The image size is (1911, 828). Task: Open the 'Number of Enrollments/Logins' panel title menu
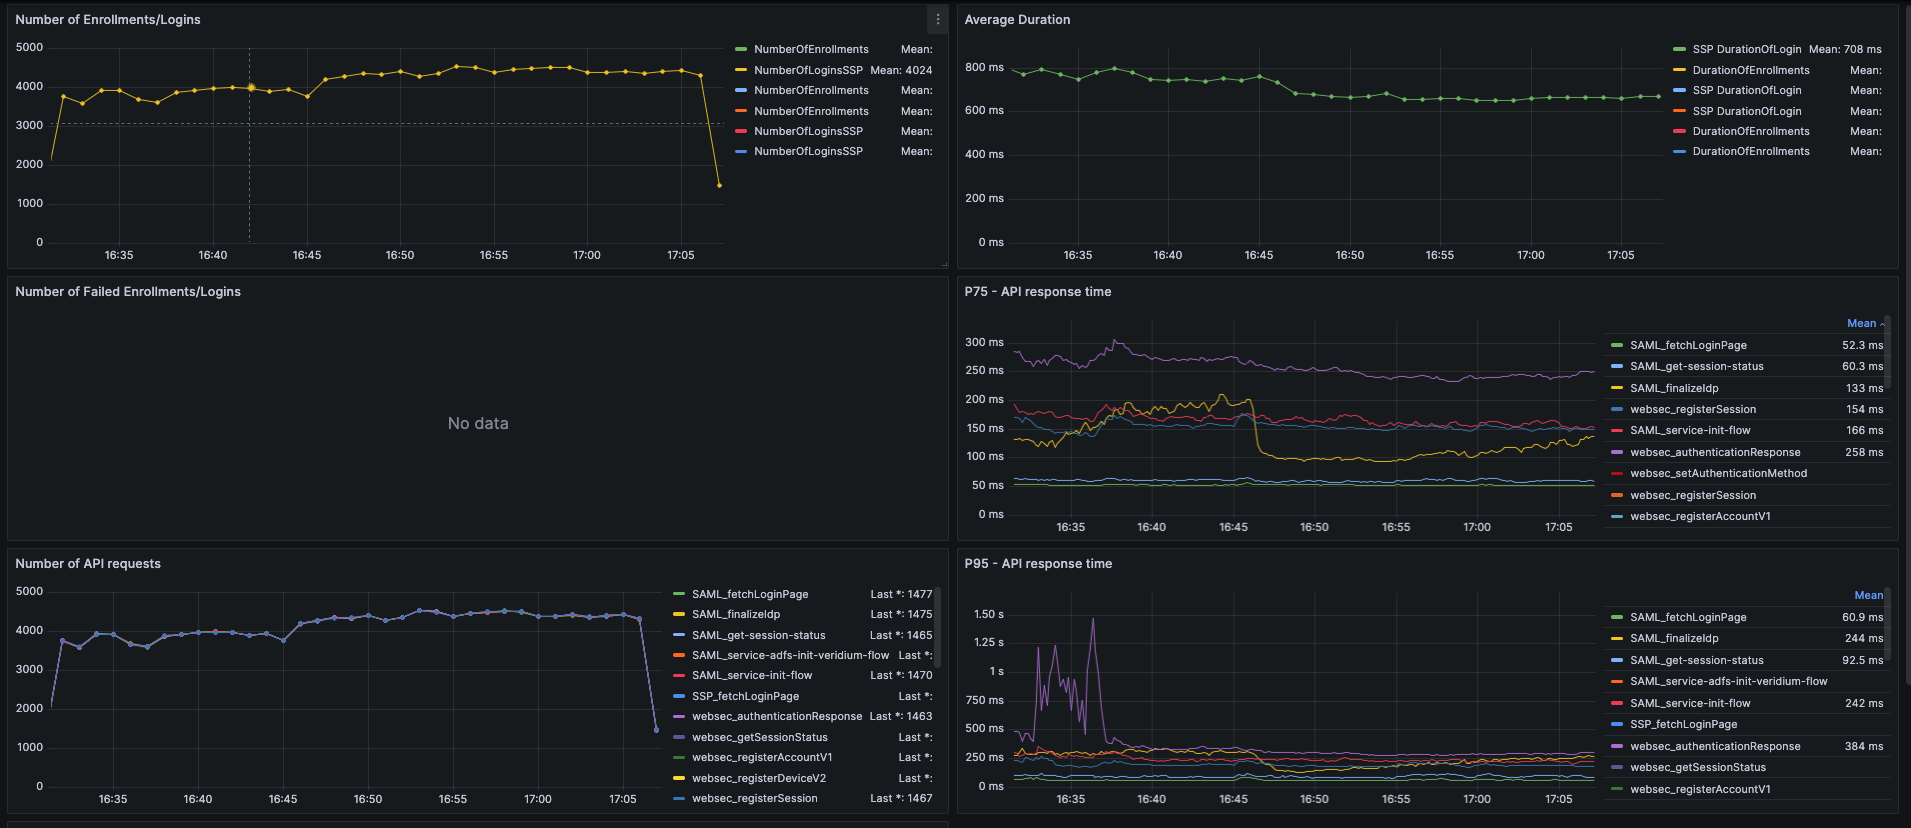tap(108, 20)
